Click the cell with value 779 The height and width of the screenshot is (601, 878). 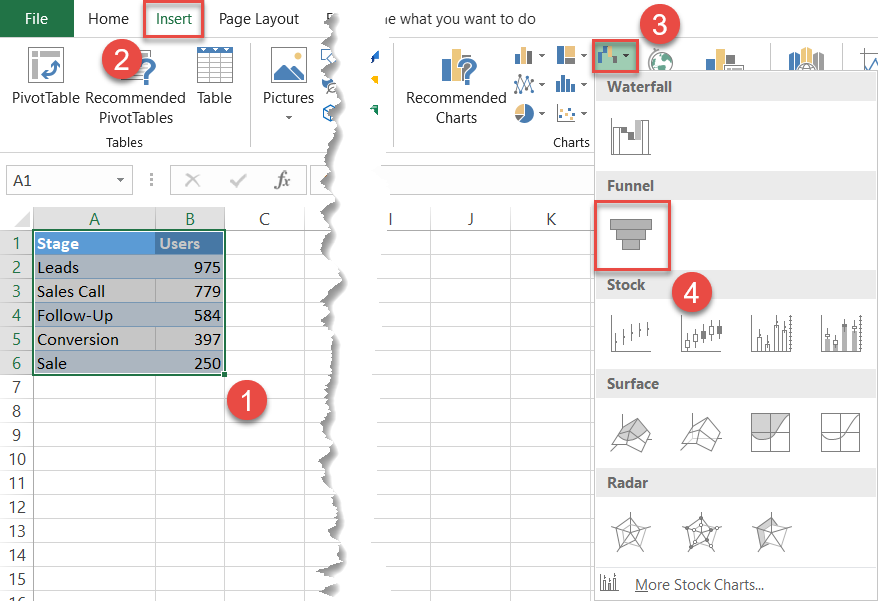coord(190,291)
